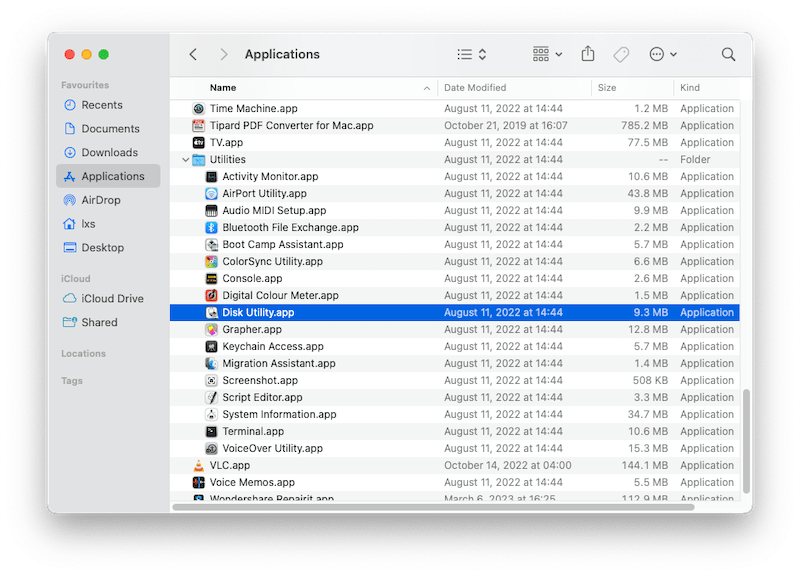Select Applications in the sidebar

(x=108, y=176)
